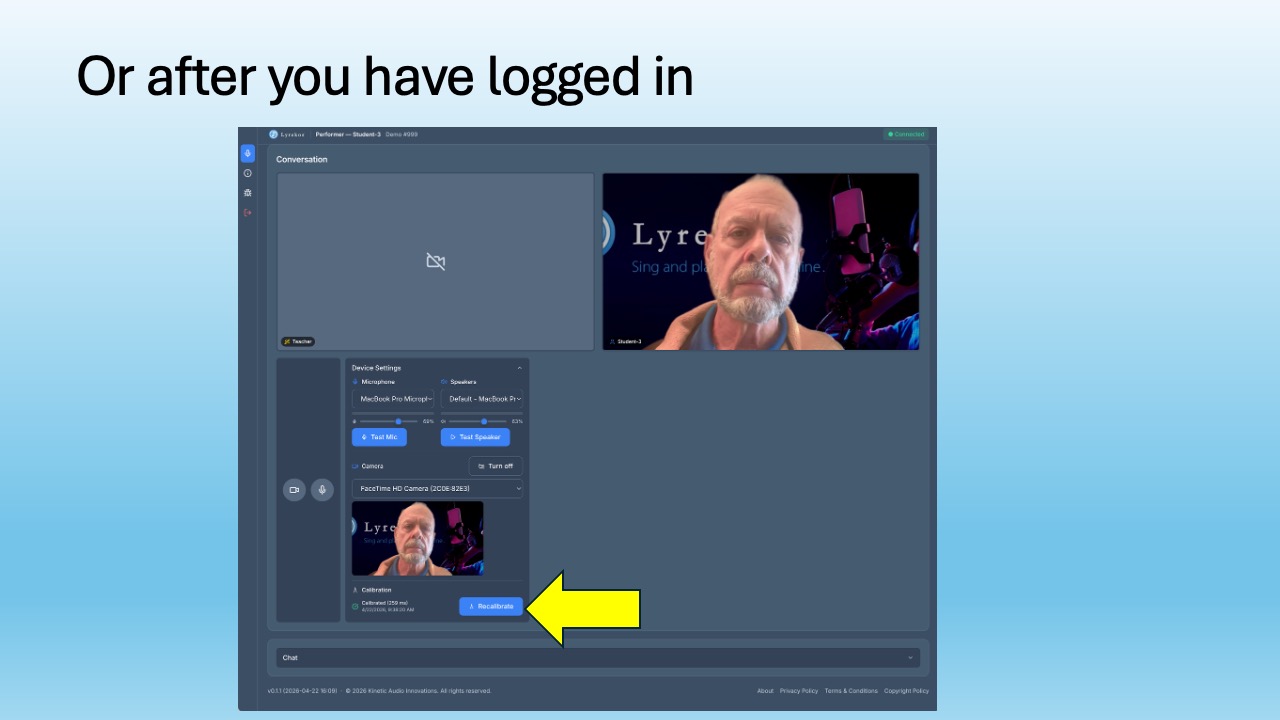The image size is (1280, 720).
Task: Click the bug report icon in sidebar
Action: coord(248,193)
